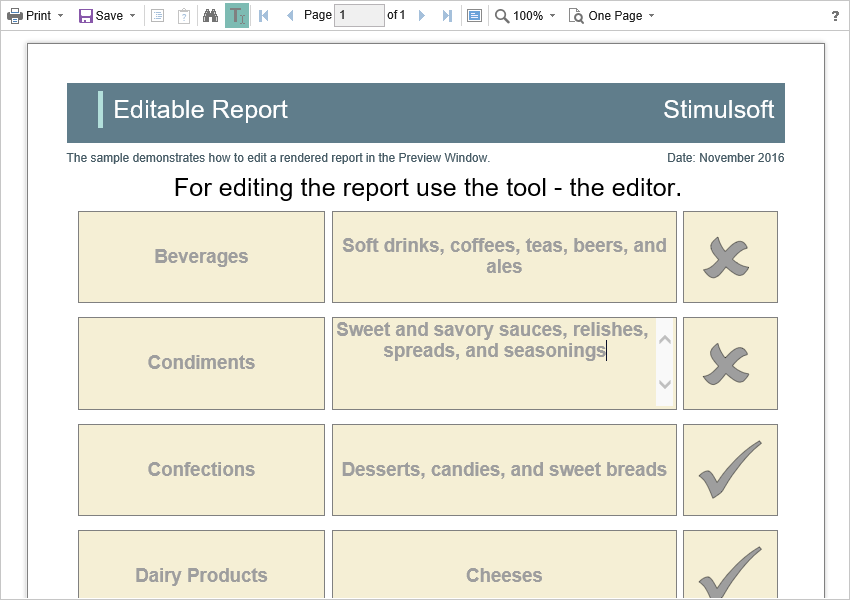
Task: Click the Bookmarks panel icon
Action: point(158,16)
